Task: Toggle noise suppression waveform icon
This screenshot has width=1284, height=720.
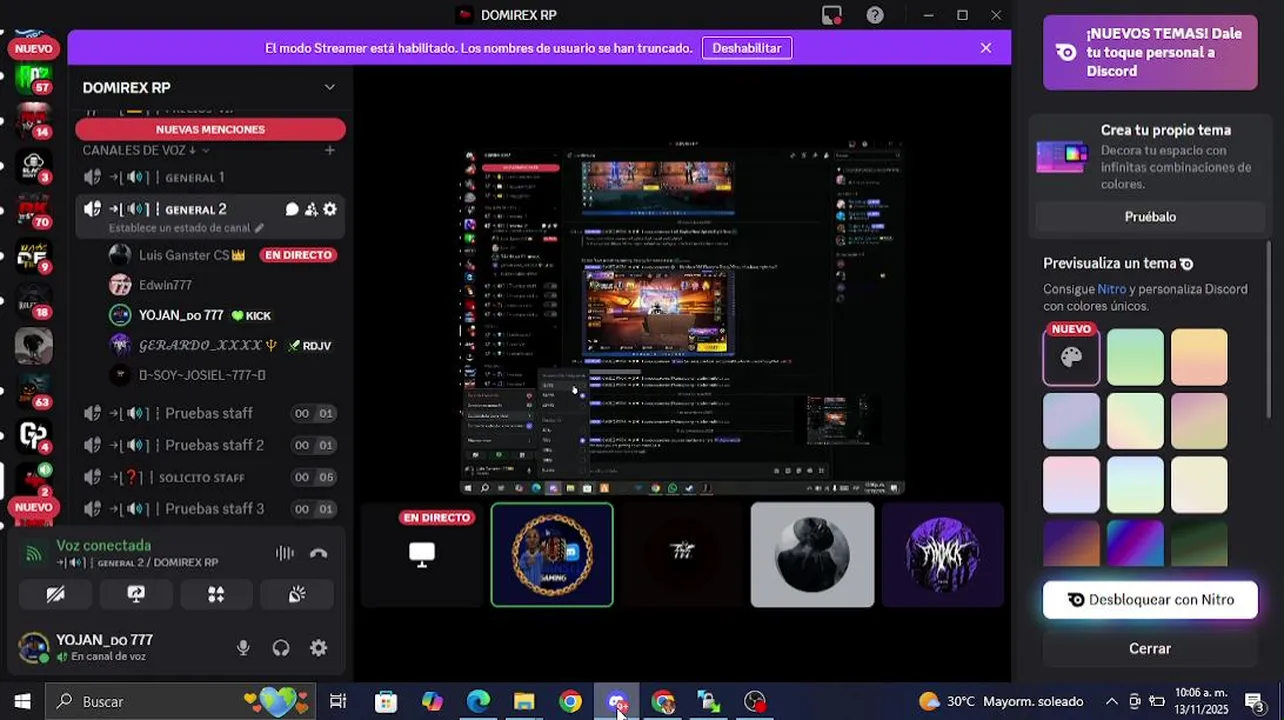Action: point(285,553)
